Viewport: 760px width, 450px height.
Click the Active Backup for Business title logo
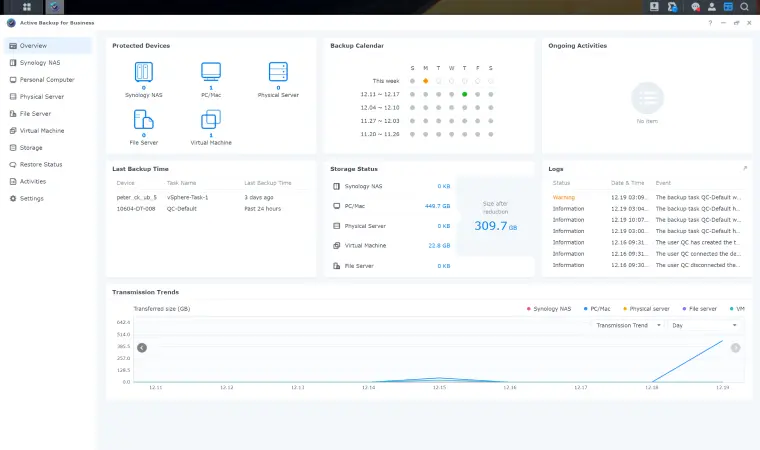(11, 23)
